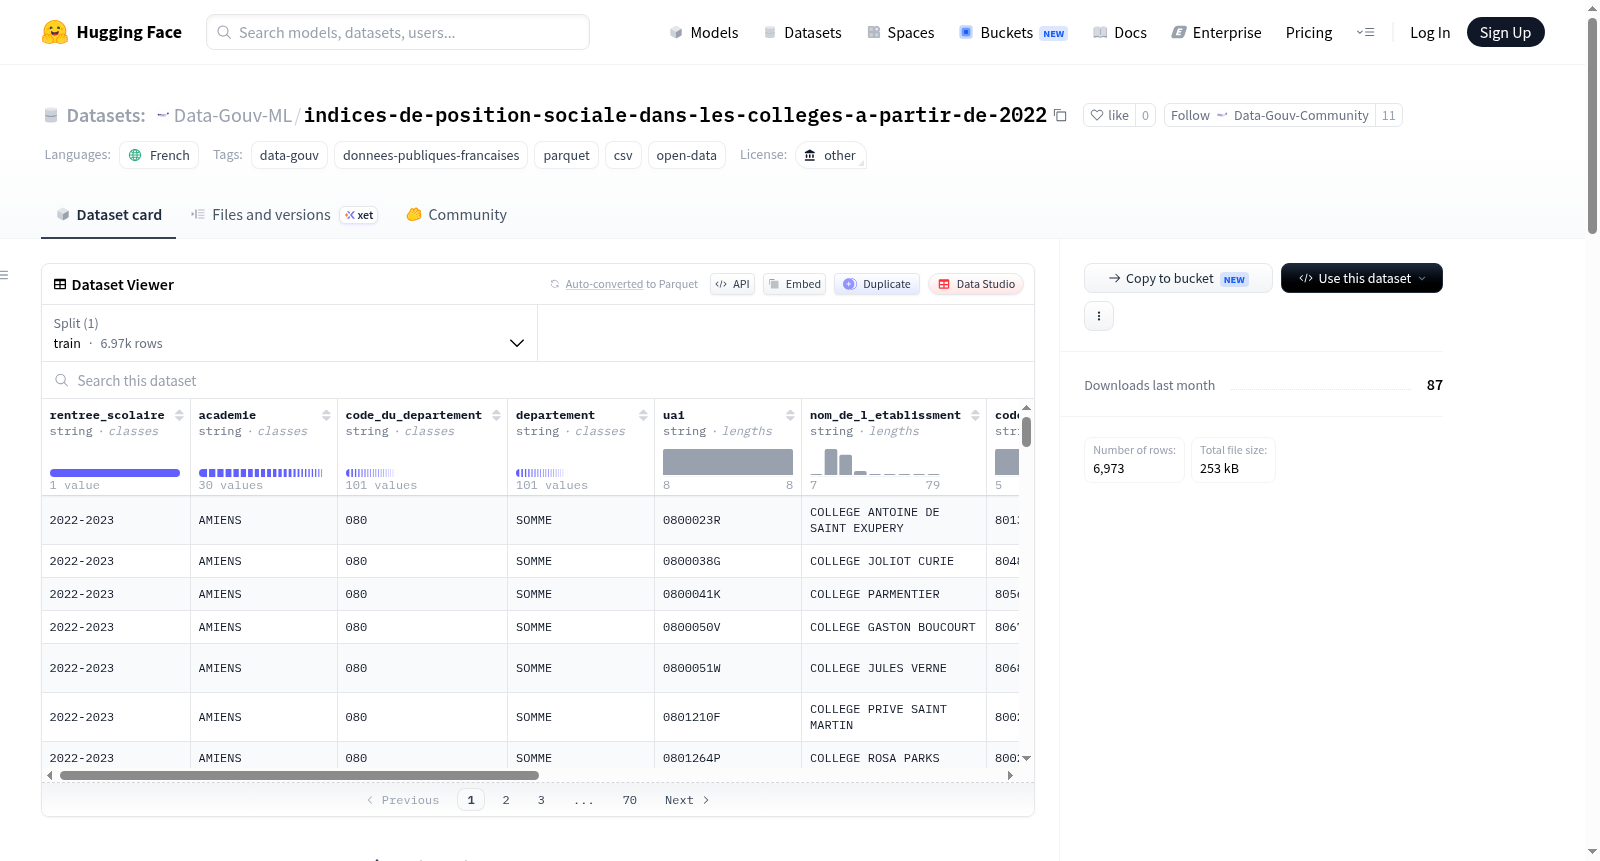Select the cell COLLEGE PARMENTIER
The width and height of the screenshot is (1600, 861).
(895, 594)
